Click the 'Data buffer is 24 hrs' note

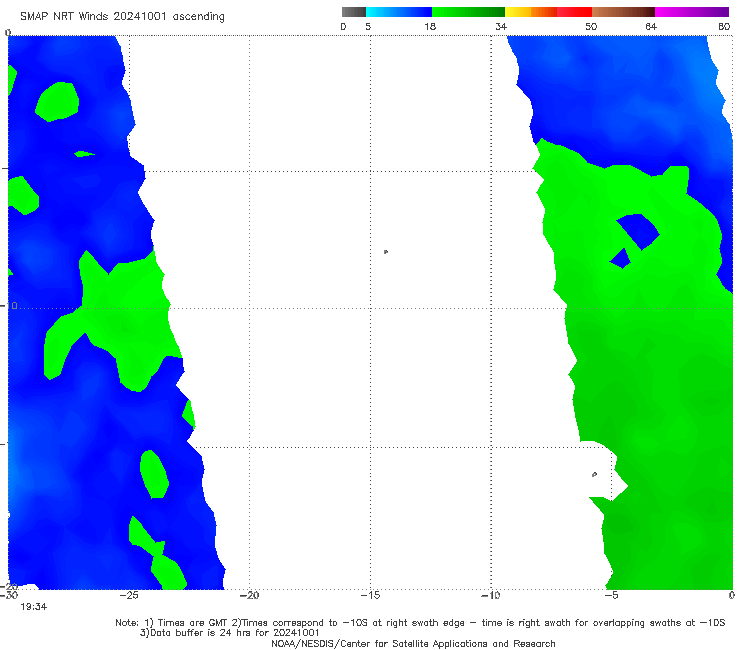click(x=229, y=633)
